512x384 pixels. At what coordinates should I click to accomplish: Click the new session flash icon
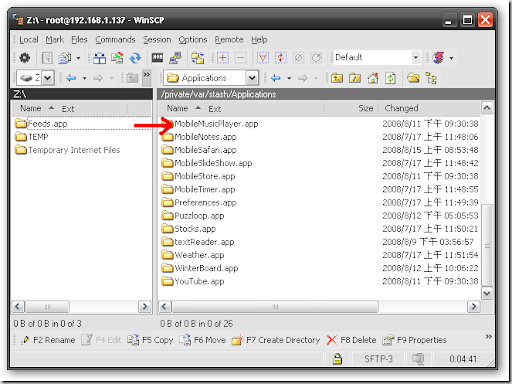point(438,58)
